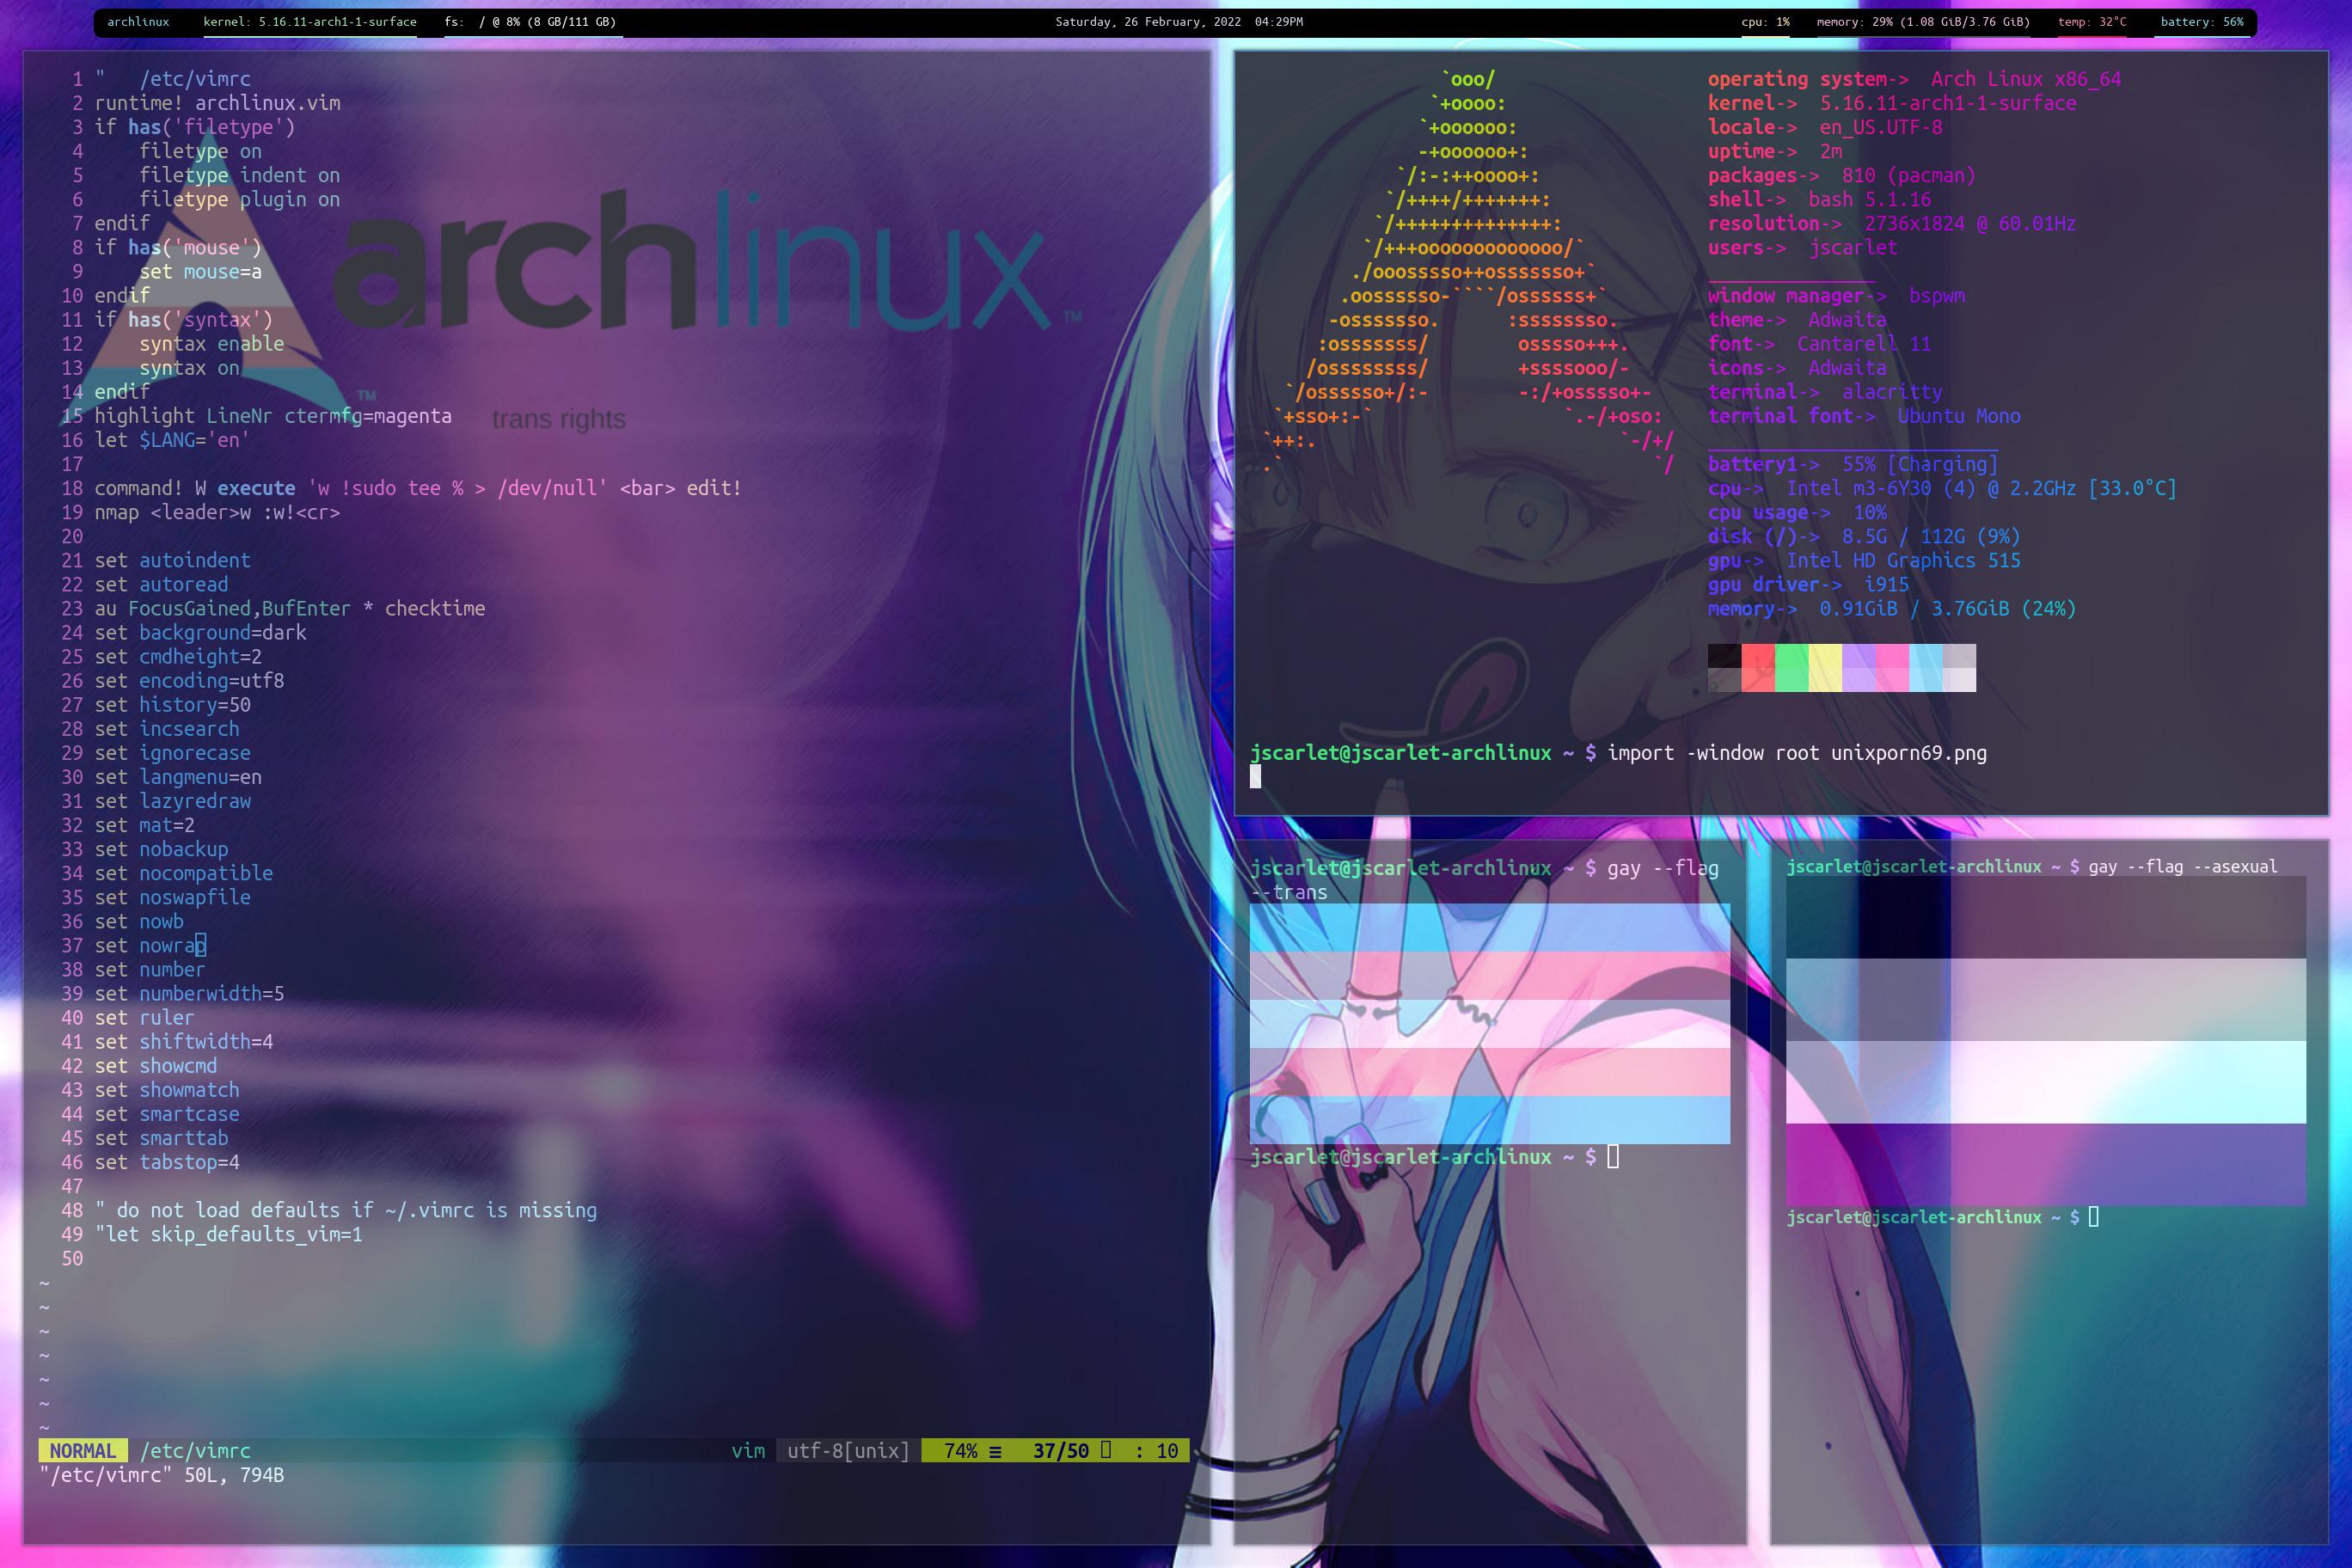Click the 37/50 line position indicator
Screen dimensions: 2352x1568
pyautogui.click(x=1060, y=1450)
